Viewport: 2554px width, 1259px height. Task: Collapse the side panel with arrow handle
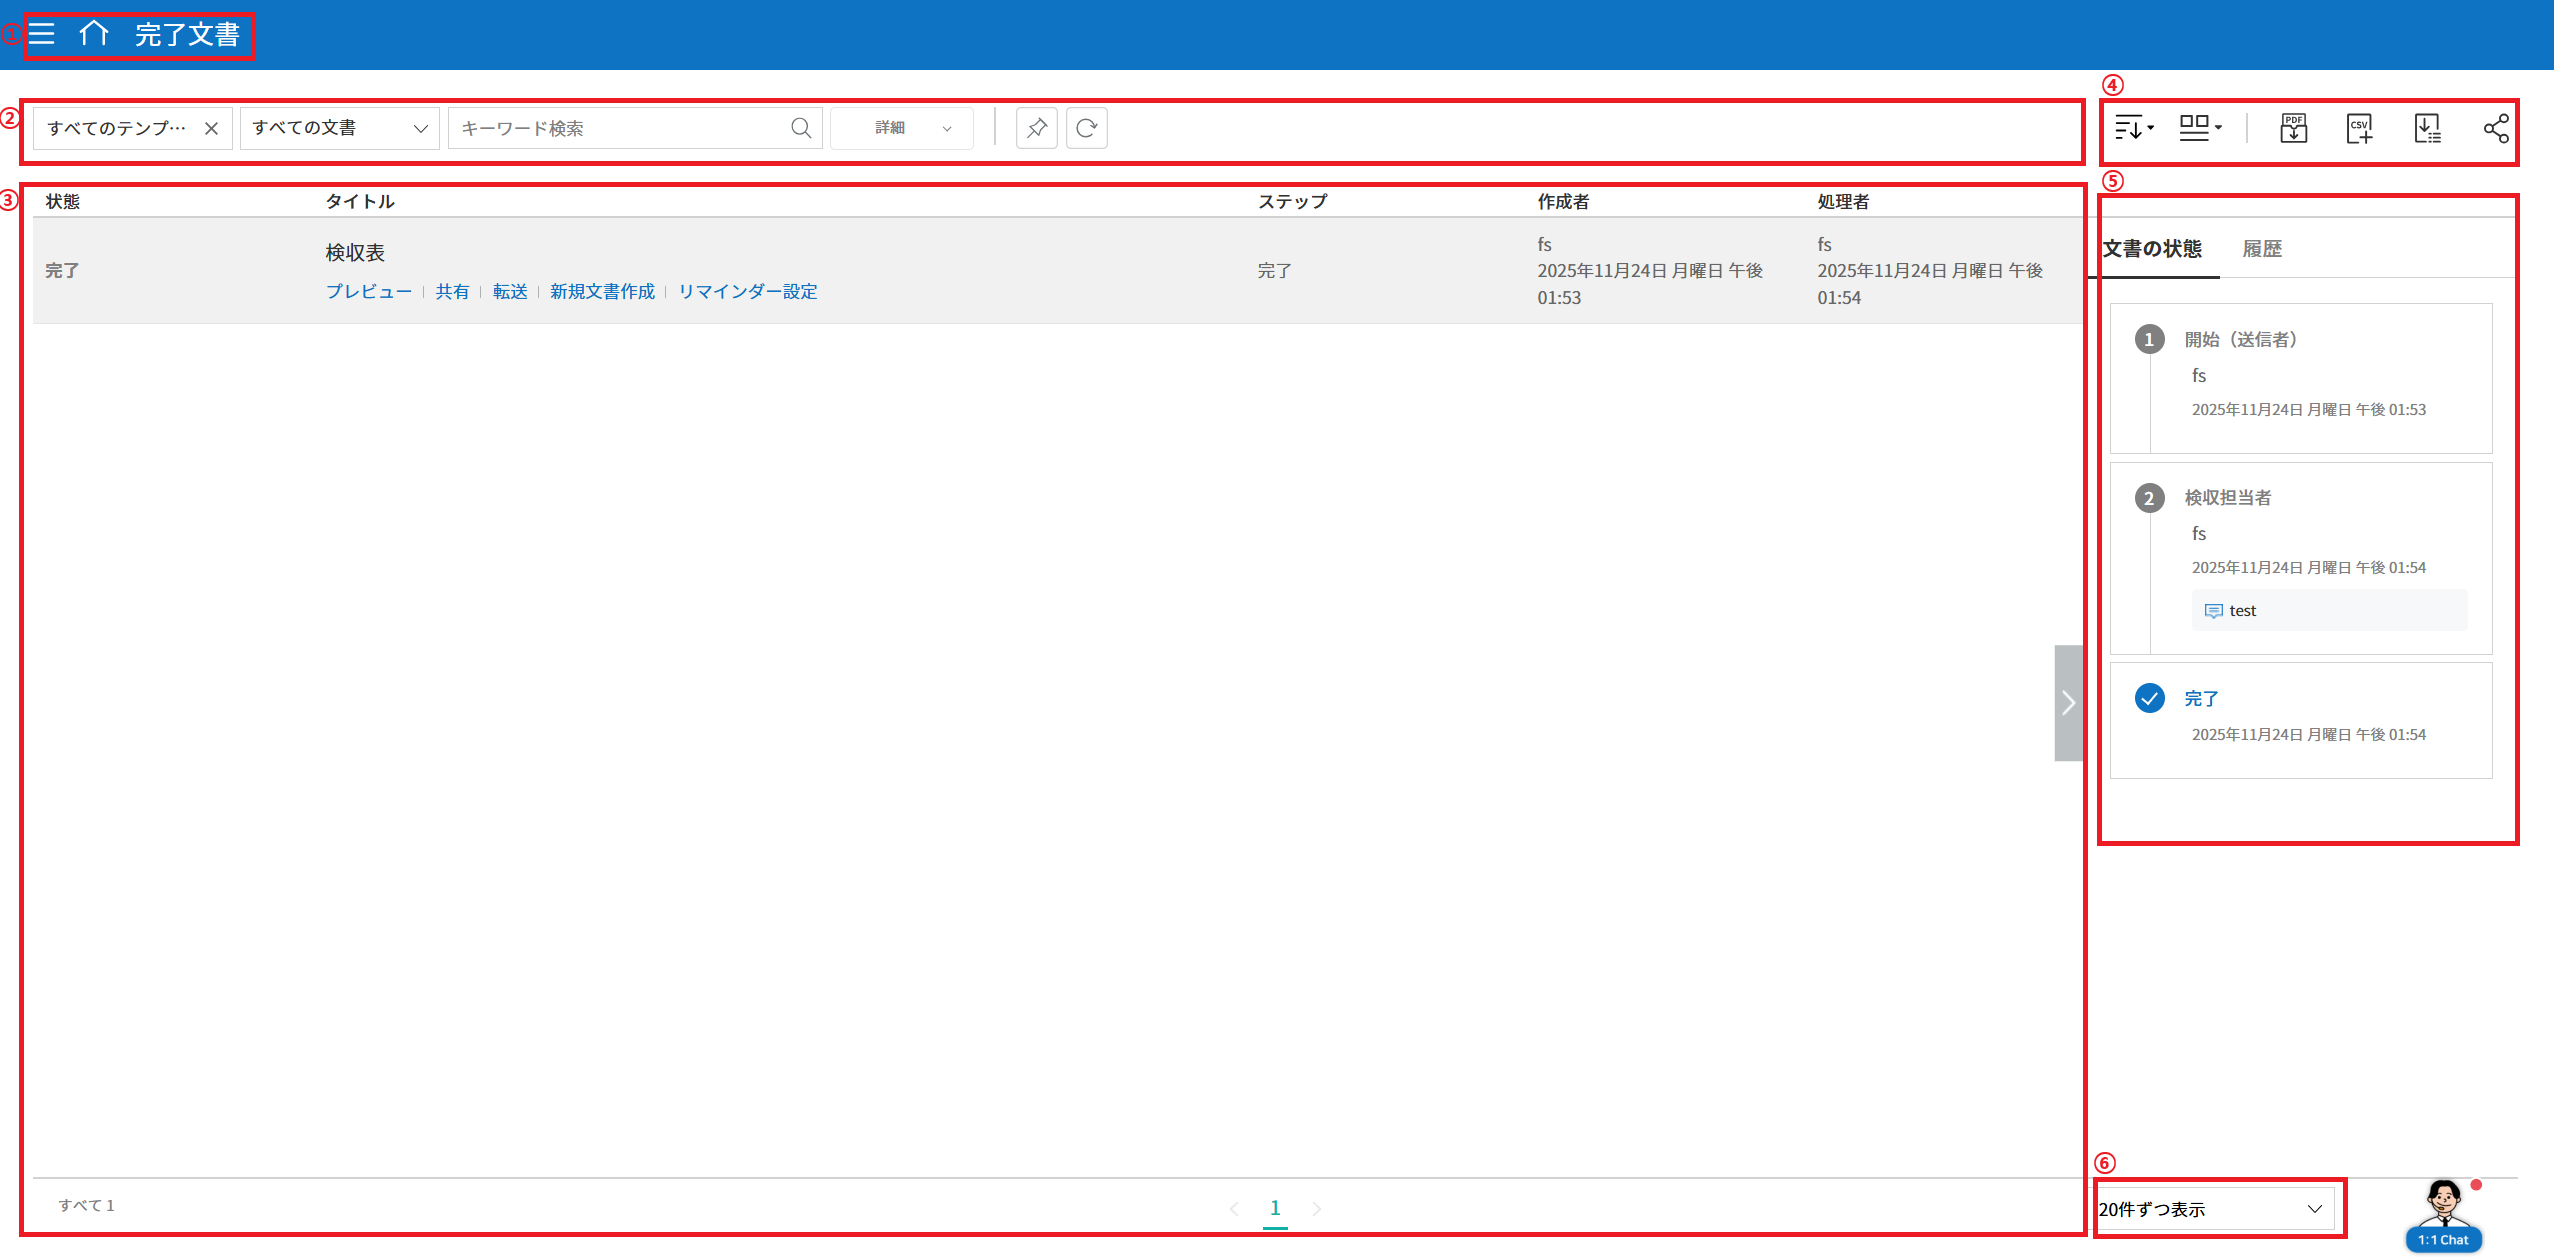click(2068, 703)
